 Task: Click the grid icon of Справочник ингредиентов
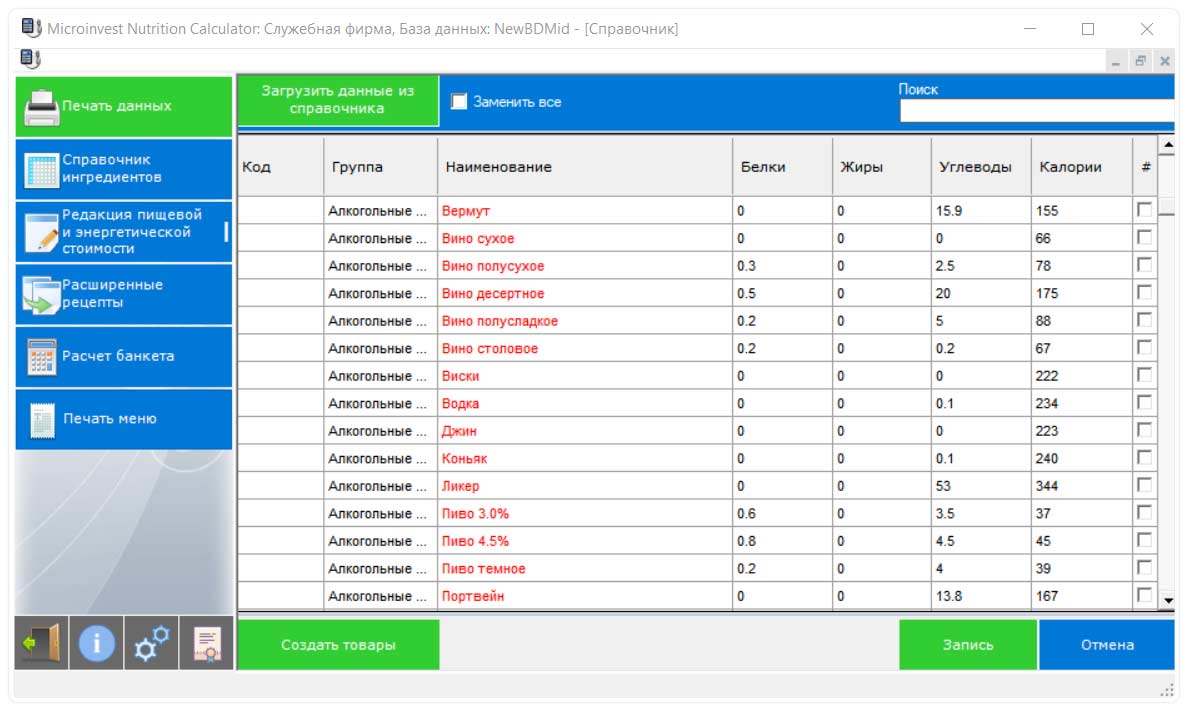coord(42,170)
